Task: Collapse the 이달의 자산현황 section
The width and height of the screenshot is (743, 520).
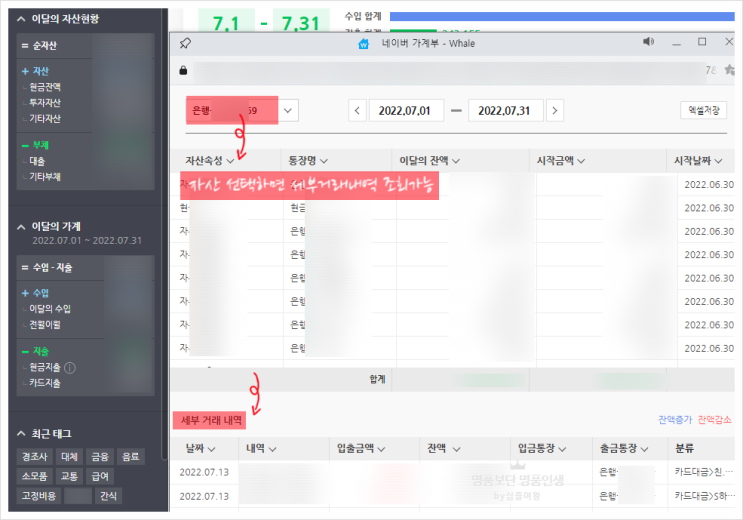Action: point(21,19)
